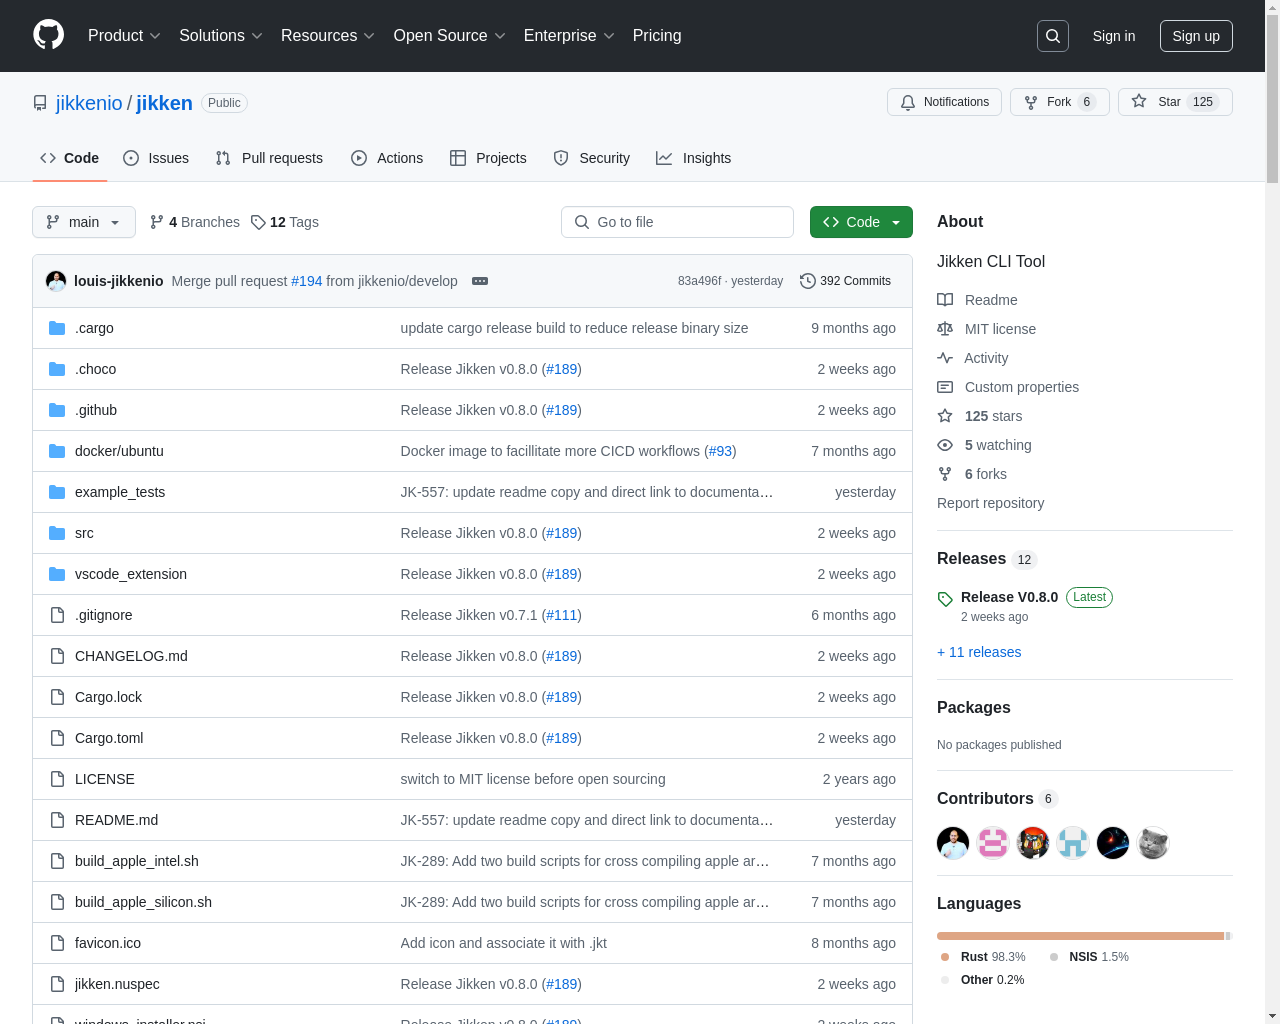1280x1024 pixels.
Task: Click the forks icon in About
Action: (945, 474)
